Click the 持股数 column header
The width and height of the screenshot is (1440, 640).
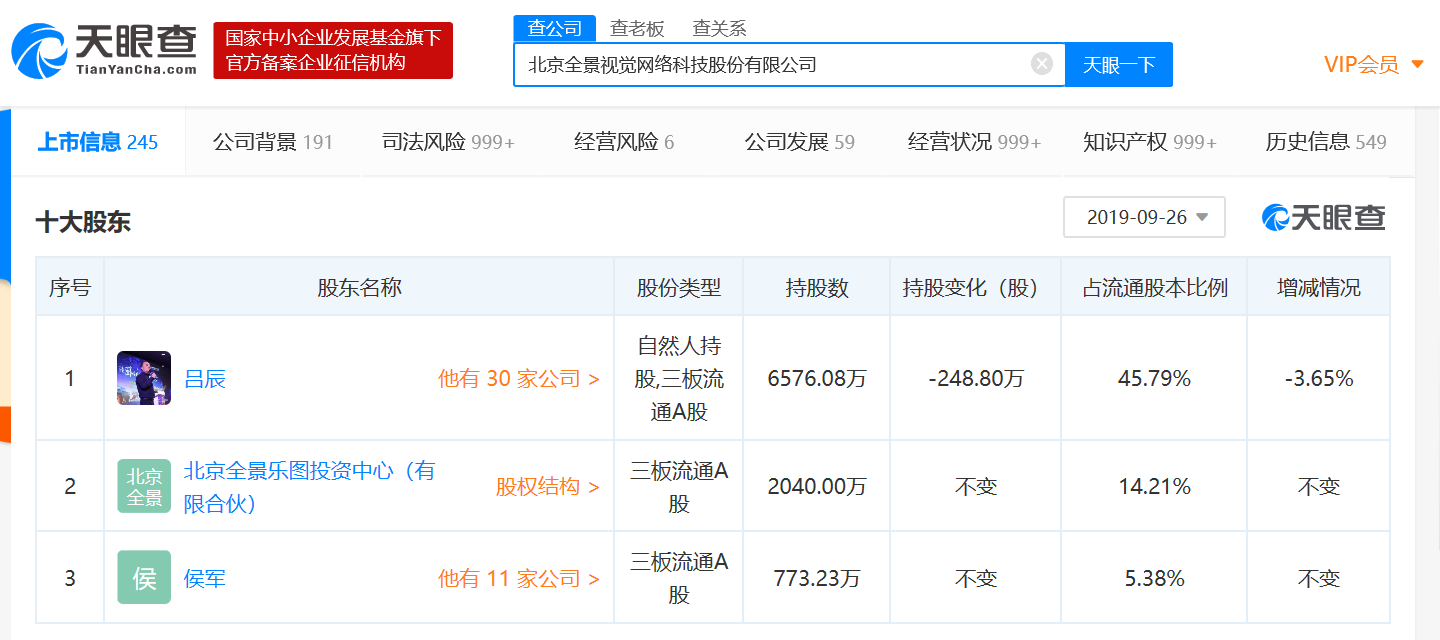click(x=817, y=288)
